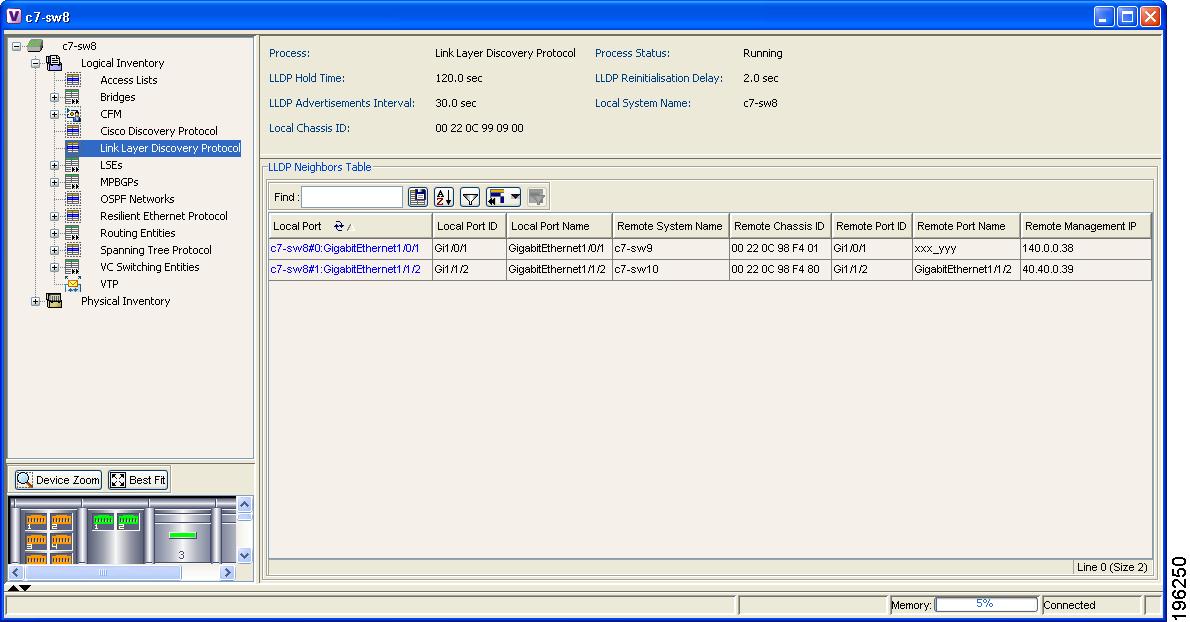1190x622 pixels.
Task: Collapse the c7-sw8 root node
Action: coord(17,46)
